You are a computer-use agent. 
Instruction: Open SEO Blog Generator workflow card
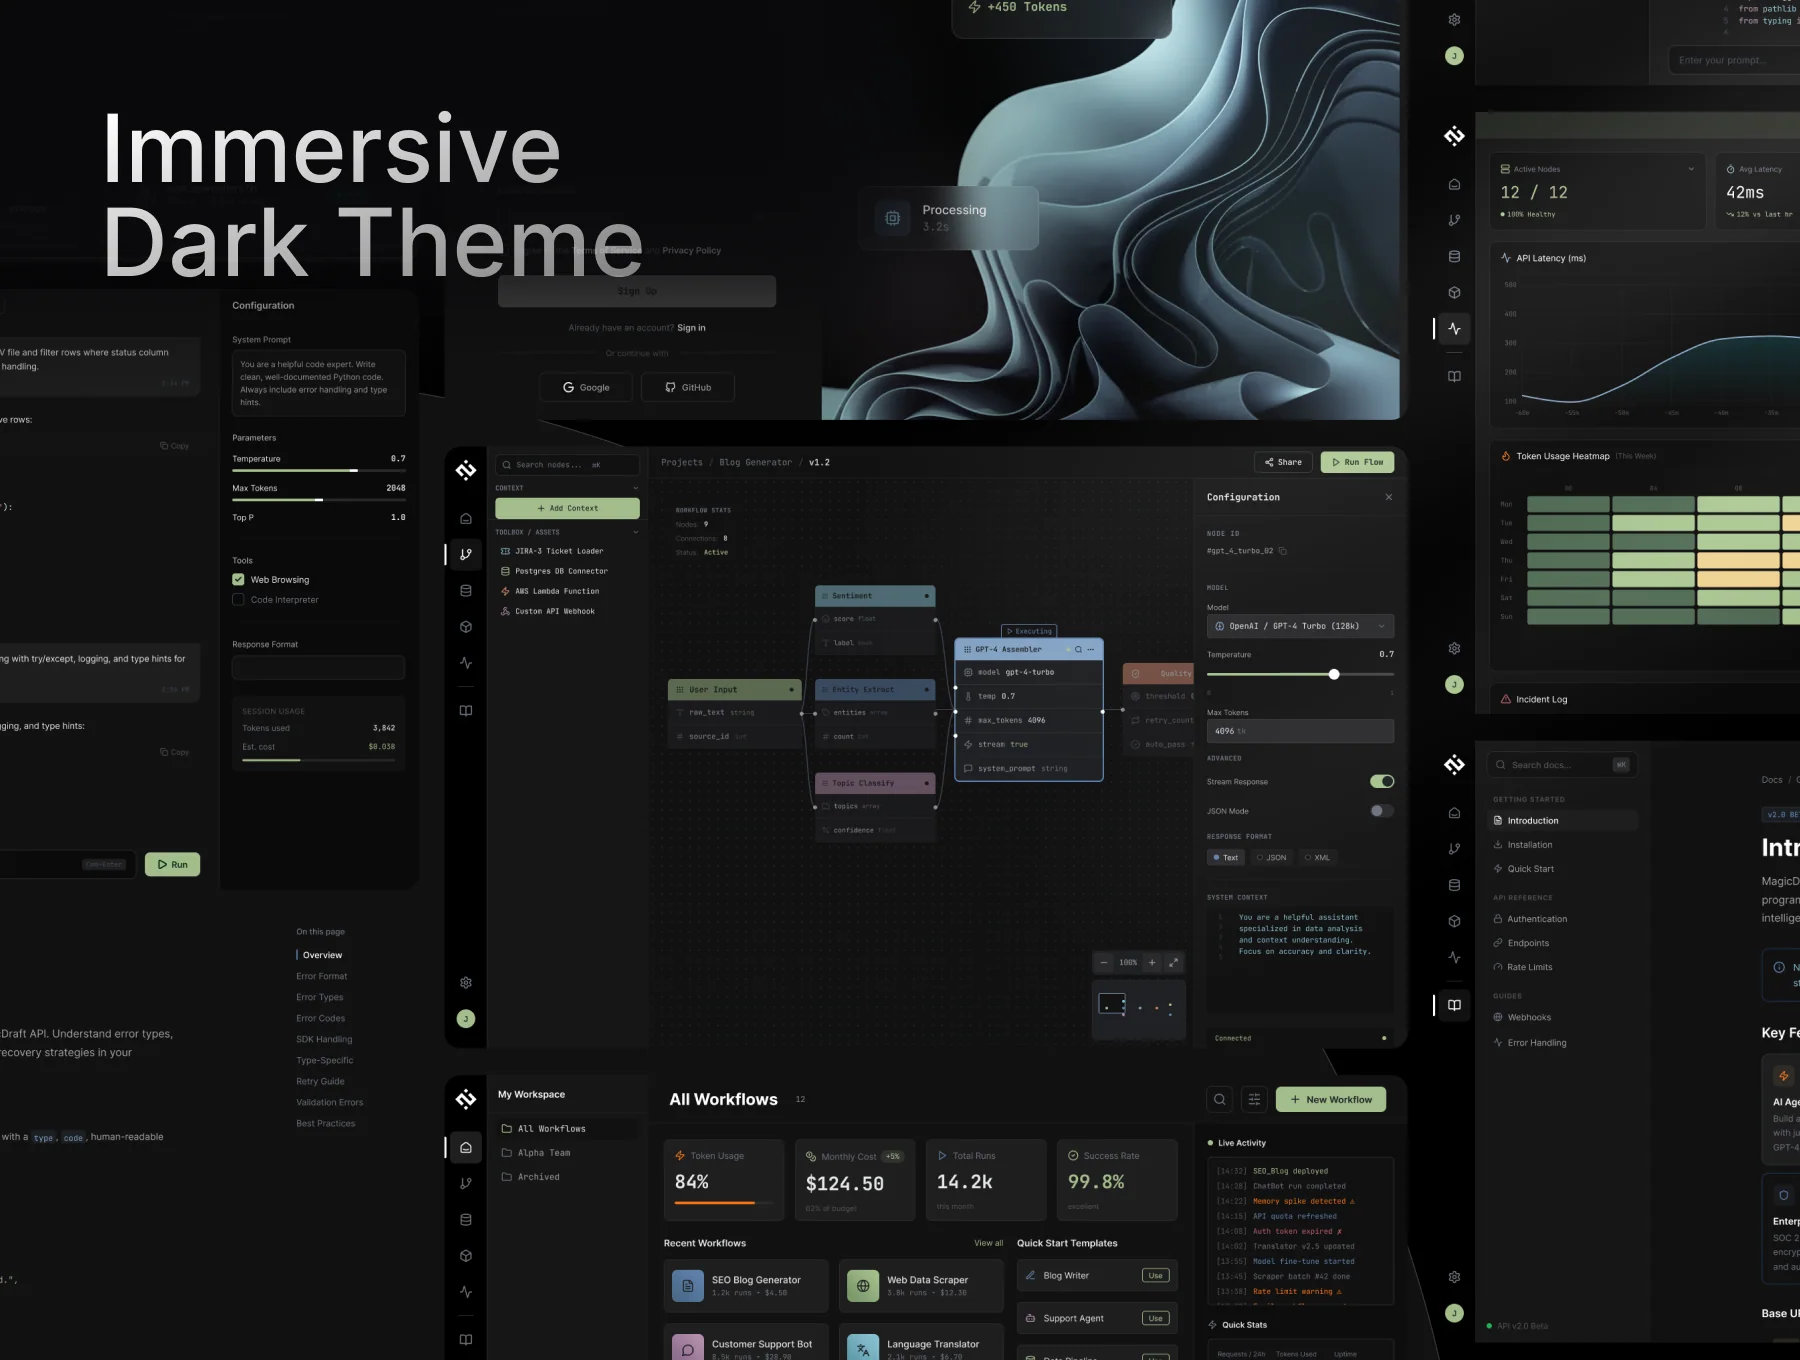point(746,1286)
